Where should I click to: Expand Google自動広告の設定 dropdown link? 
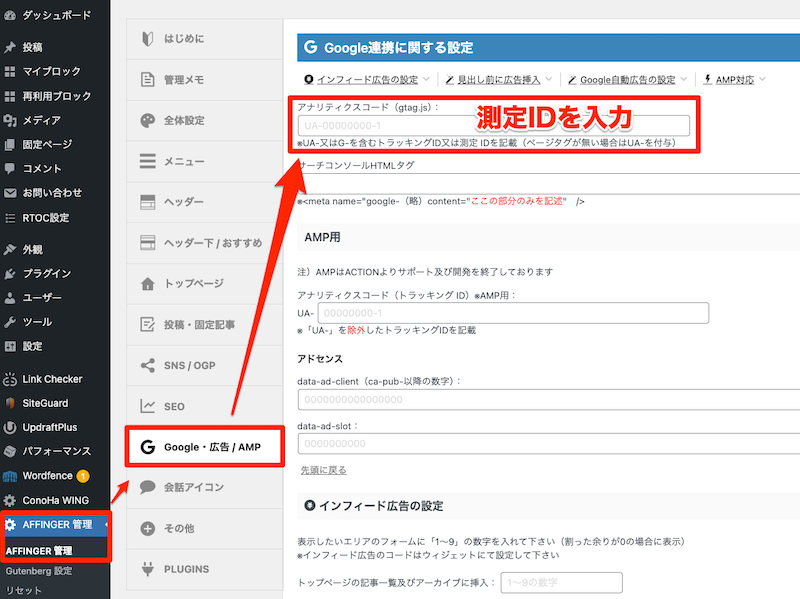click(x=628, y=79)
